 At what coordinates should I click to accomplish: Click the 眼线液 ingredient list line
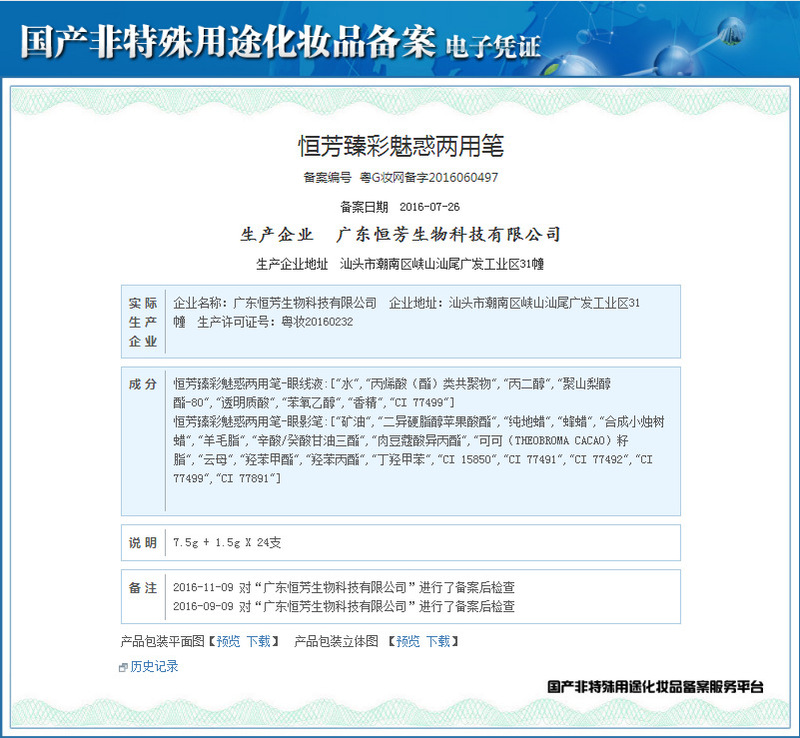392,393
